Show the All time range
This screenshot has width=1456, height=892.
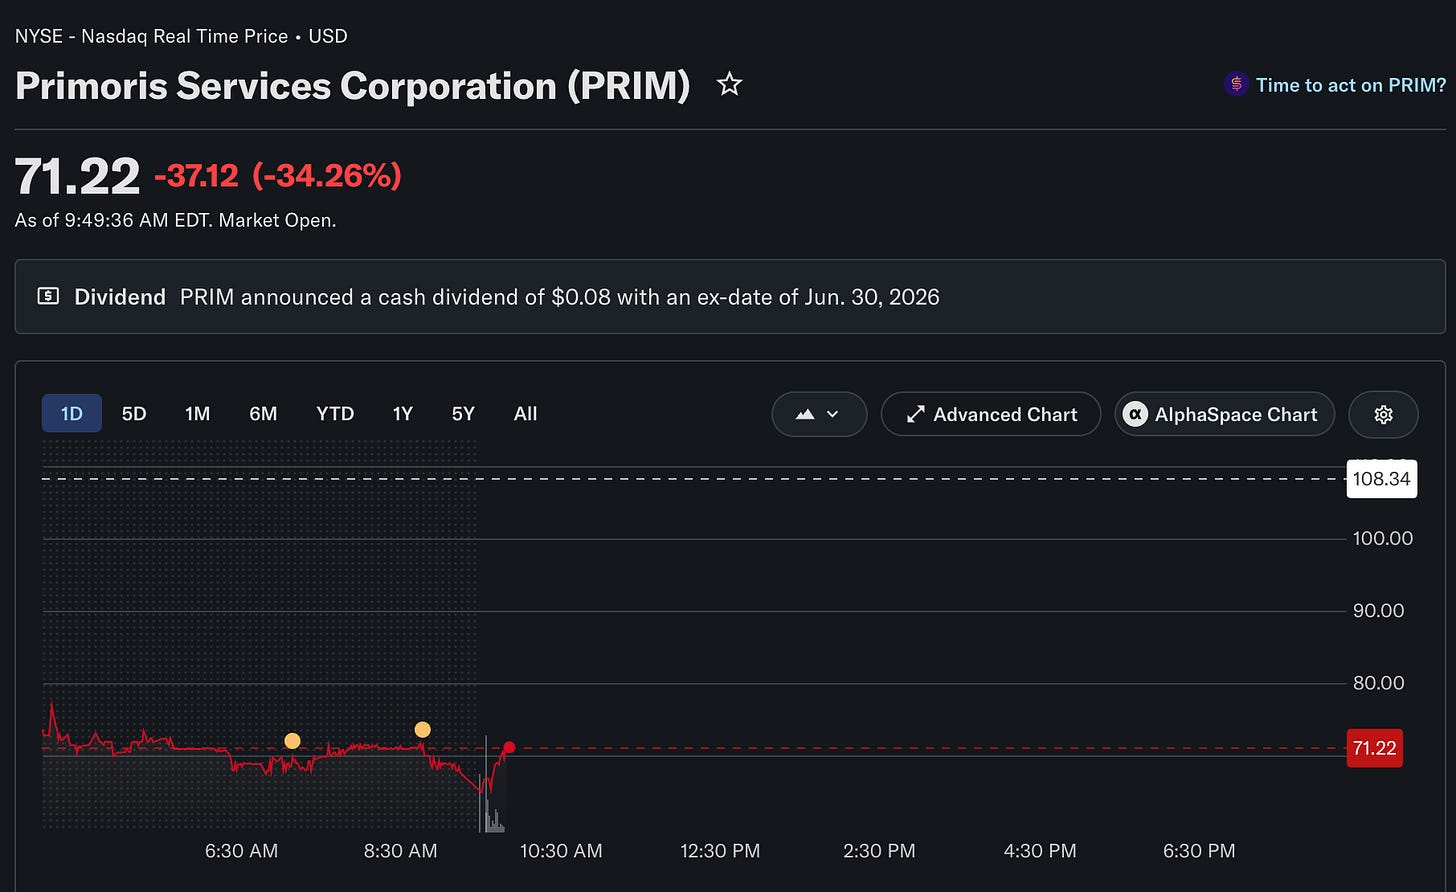[525, 414]
